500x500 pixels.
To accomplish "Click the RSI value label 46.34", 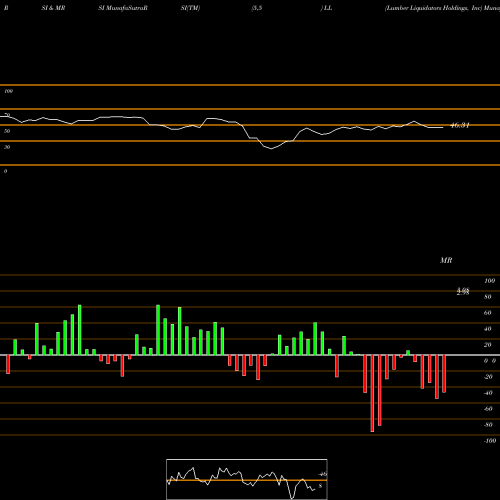I will coord(460,125).
